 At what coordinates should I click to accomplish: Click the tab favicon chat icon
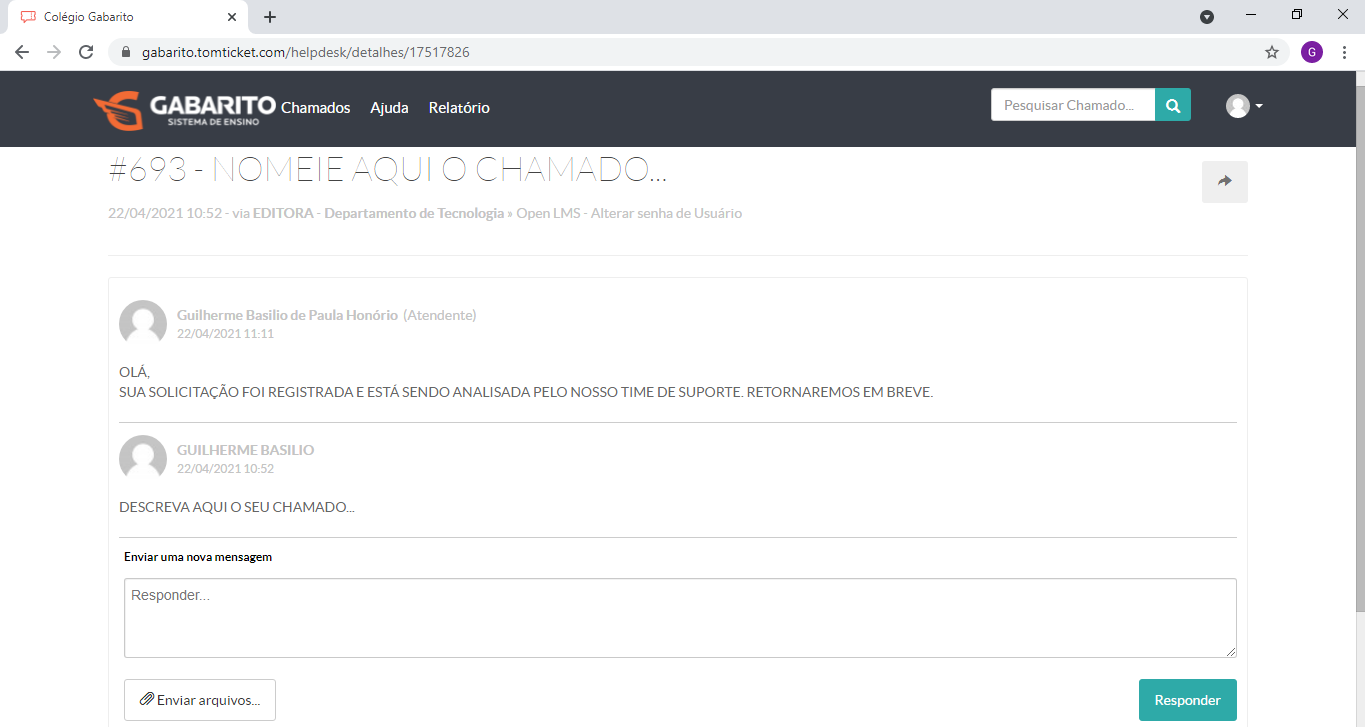pos(28,17)
